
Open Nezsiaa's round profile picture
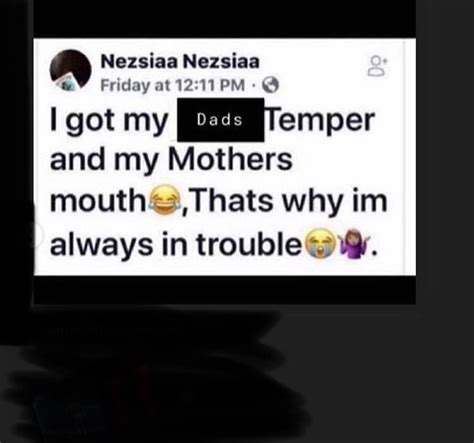point(71,70)
